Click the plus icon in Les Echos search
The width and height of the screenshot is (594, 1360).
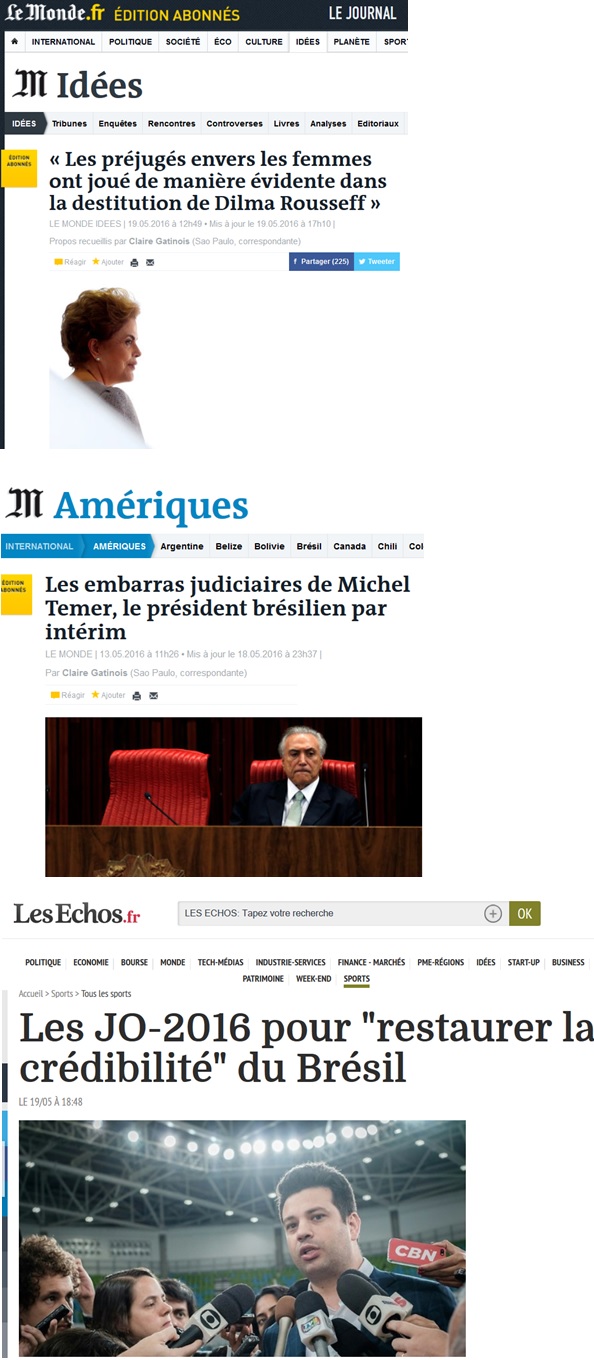pyautogui.click(x=493, y=913)
